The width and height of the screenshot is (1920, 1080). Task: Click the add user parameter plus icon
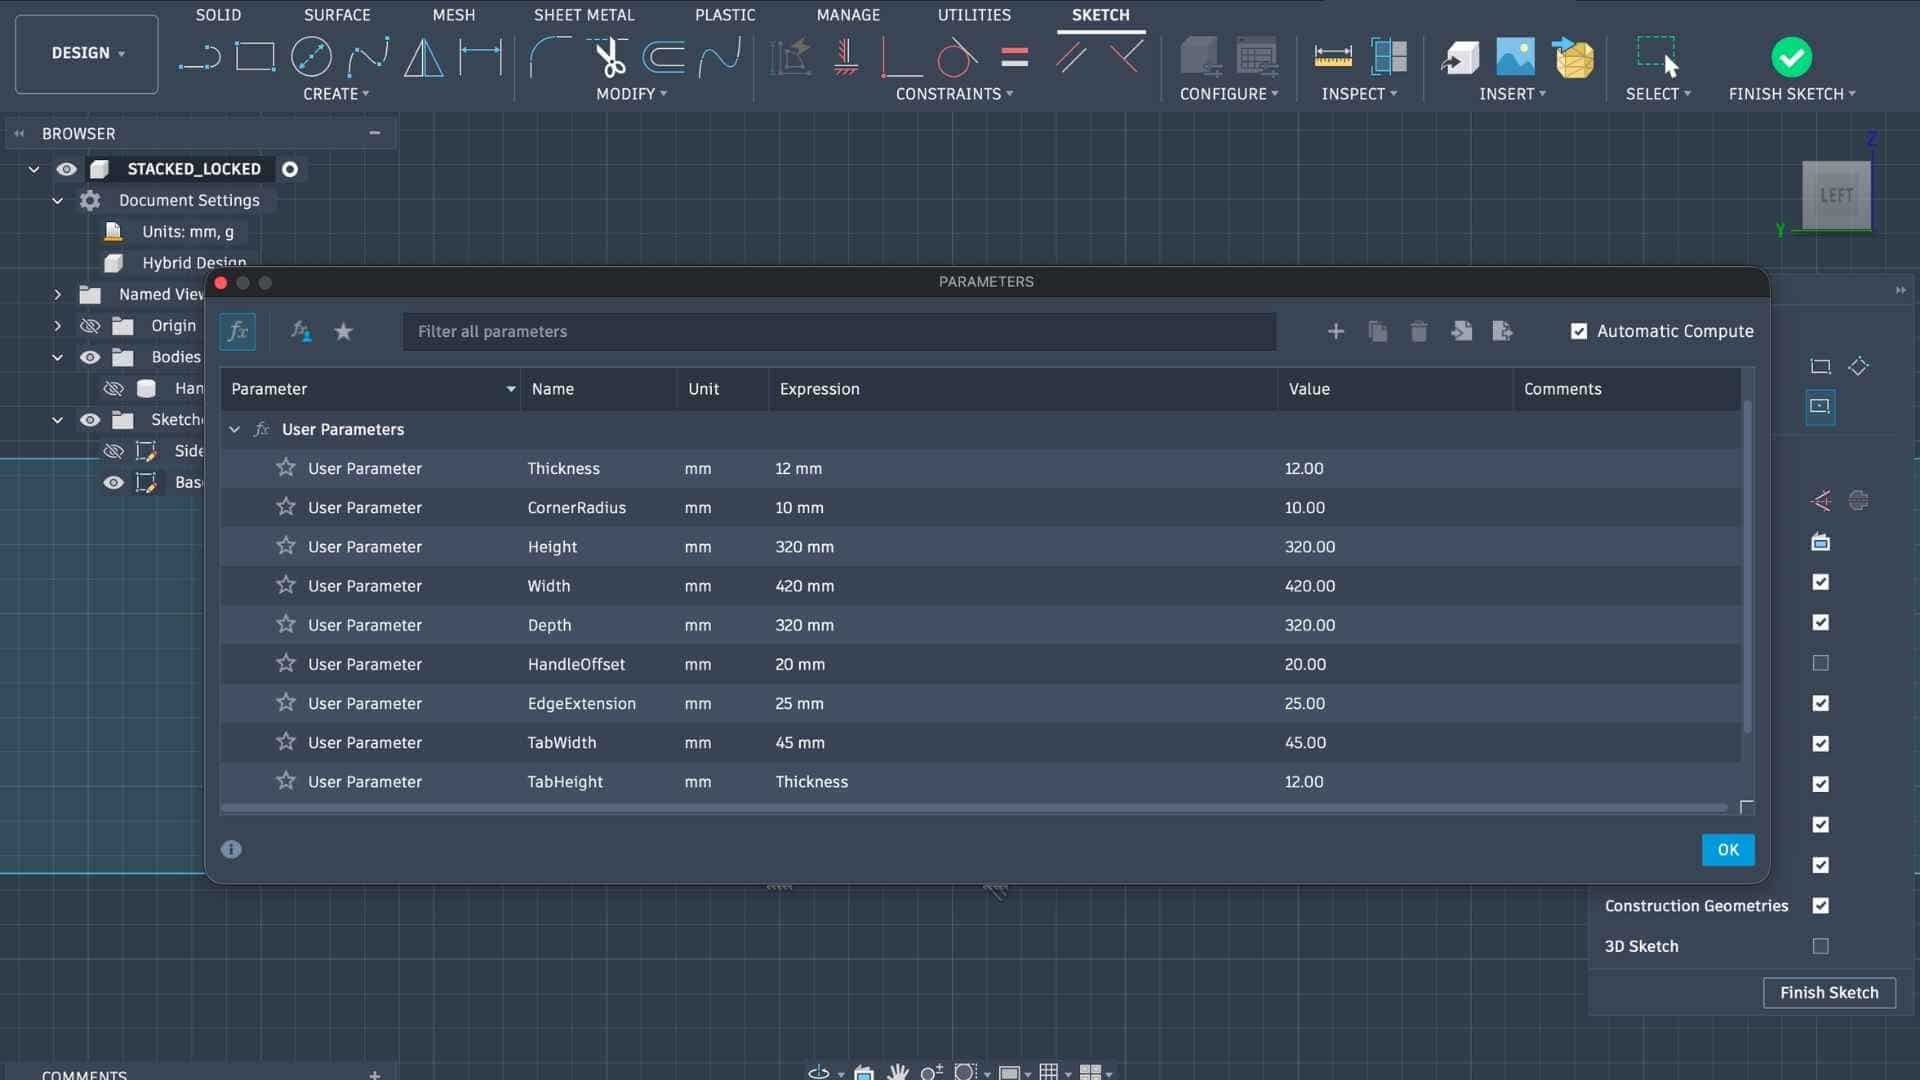pos(1335,331)
